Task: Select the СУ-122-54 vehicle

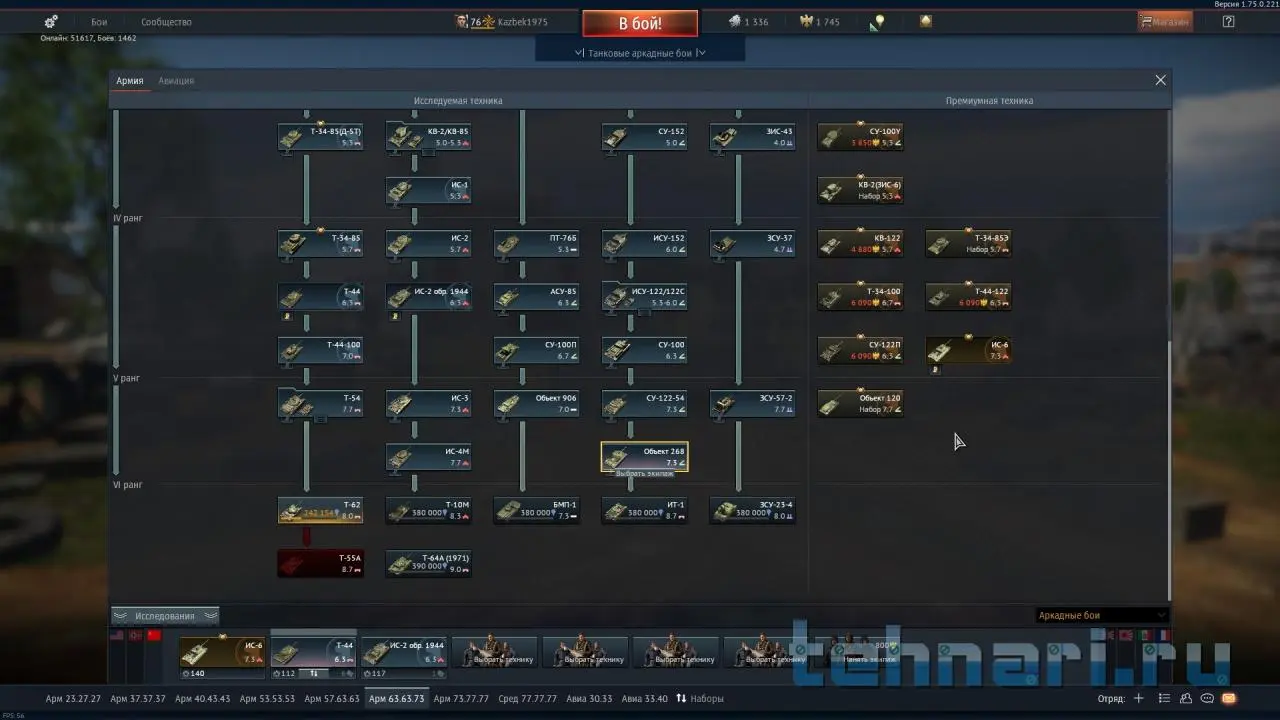Action: [x=644, y=404]
